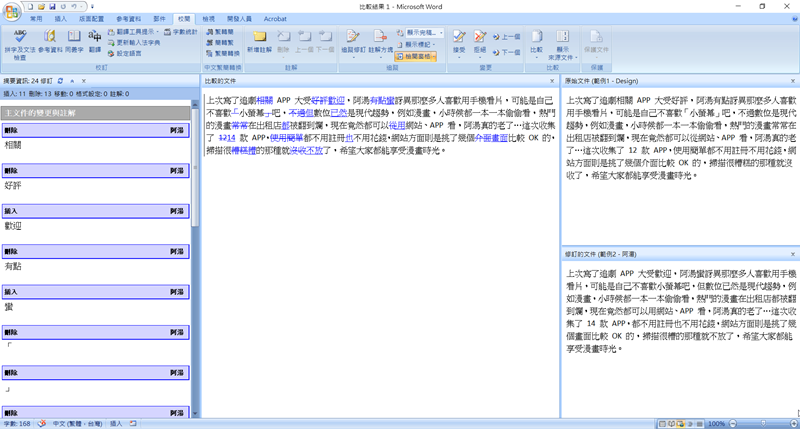Close the 原始文件 original document pane

pos(793,81)
